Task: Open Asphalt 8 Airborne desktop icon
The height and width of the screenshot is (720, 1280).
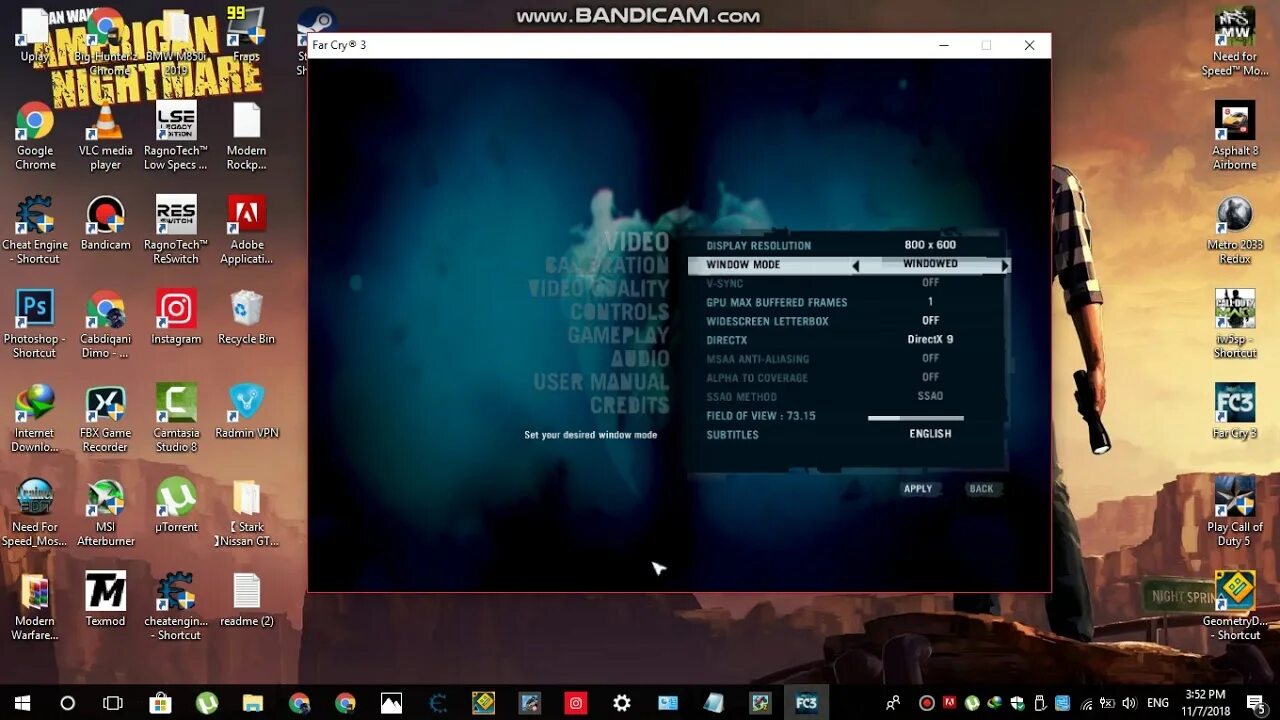Action: 1235,135
